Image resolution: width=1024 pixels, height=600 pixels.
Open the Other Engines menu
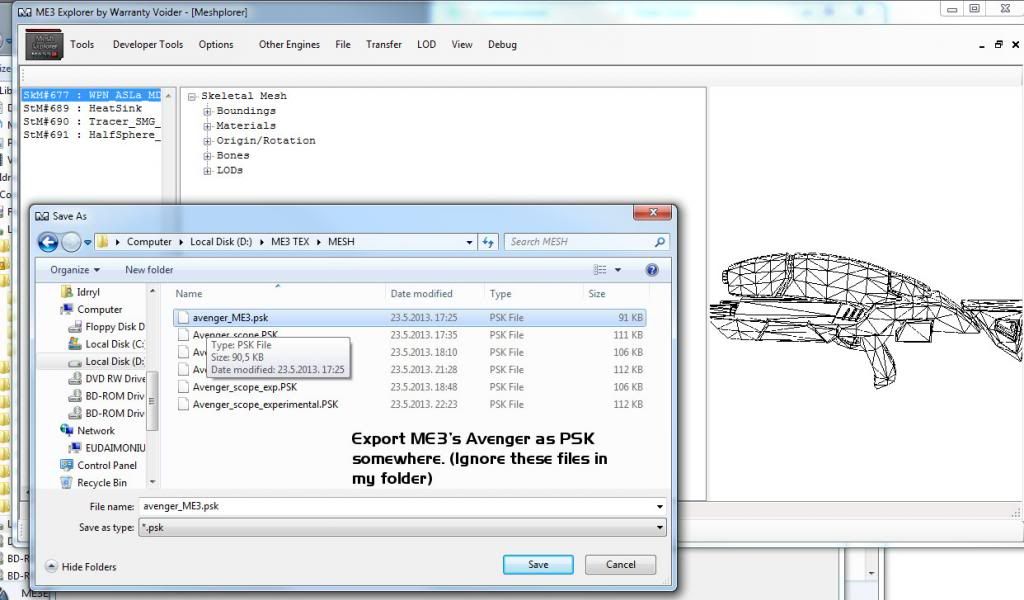pyautogui.click(x=289, y=44)
